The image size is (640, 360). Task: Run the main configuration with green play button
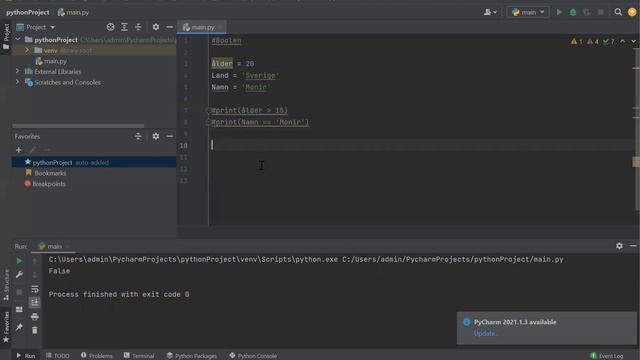[x=559, y=12]
